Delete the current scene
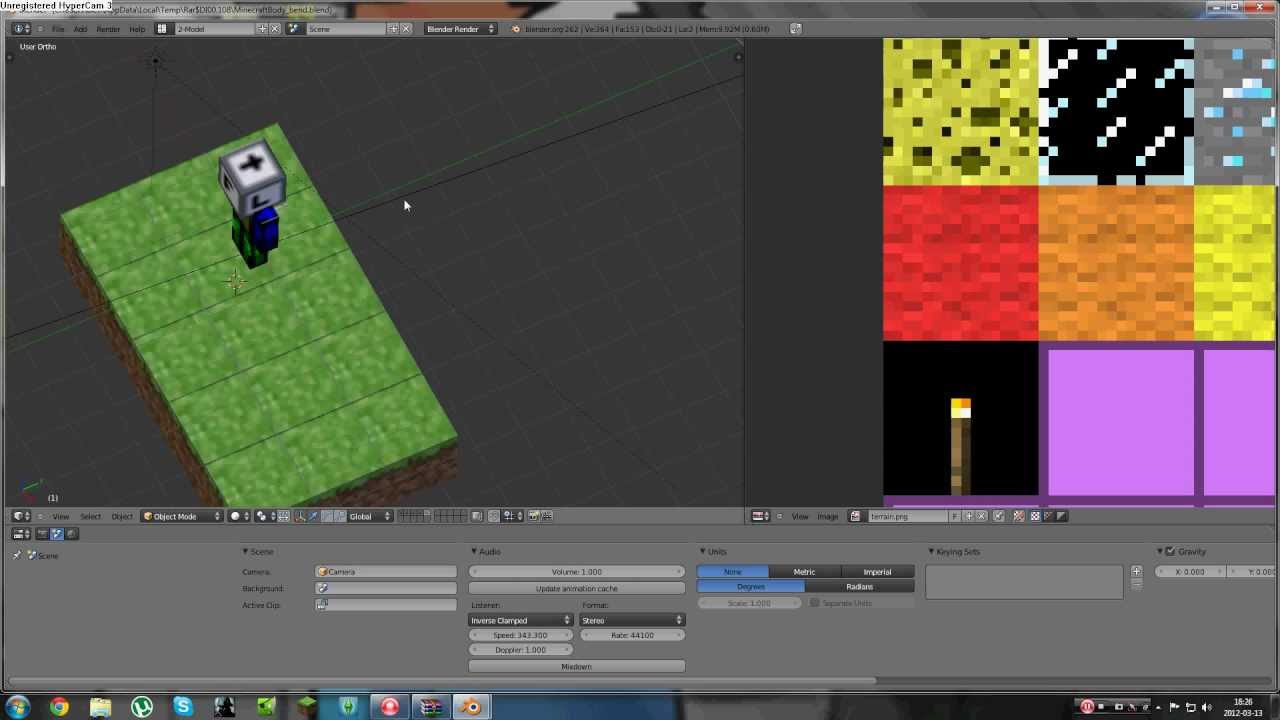This screenshot has height=720, width=1280. pyautogui.click(x=406, y=29)
